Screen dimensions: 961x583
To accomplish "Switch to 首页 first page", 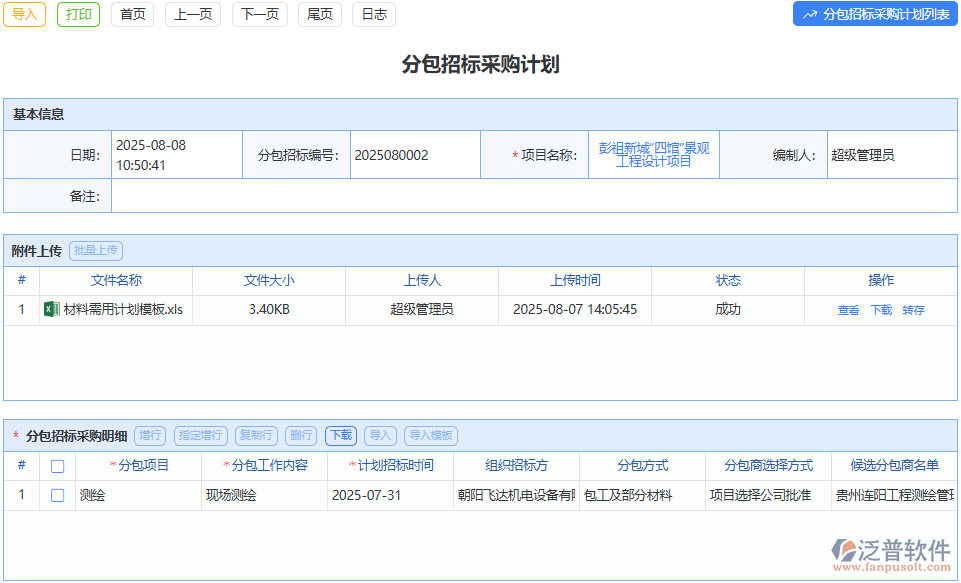I will click(x=132, y=15).
